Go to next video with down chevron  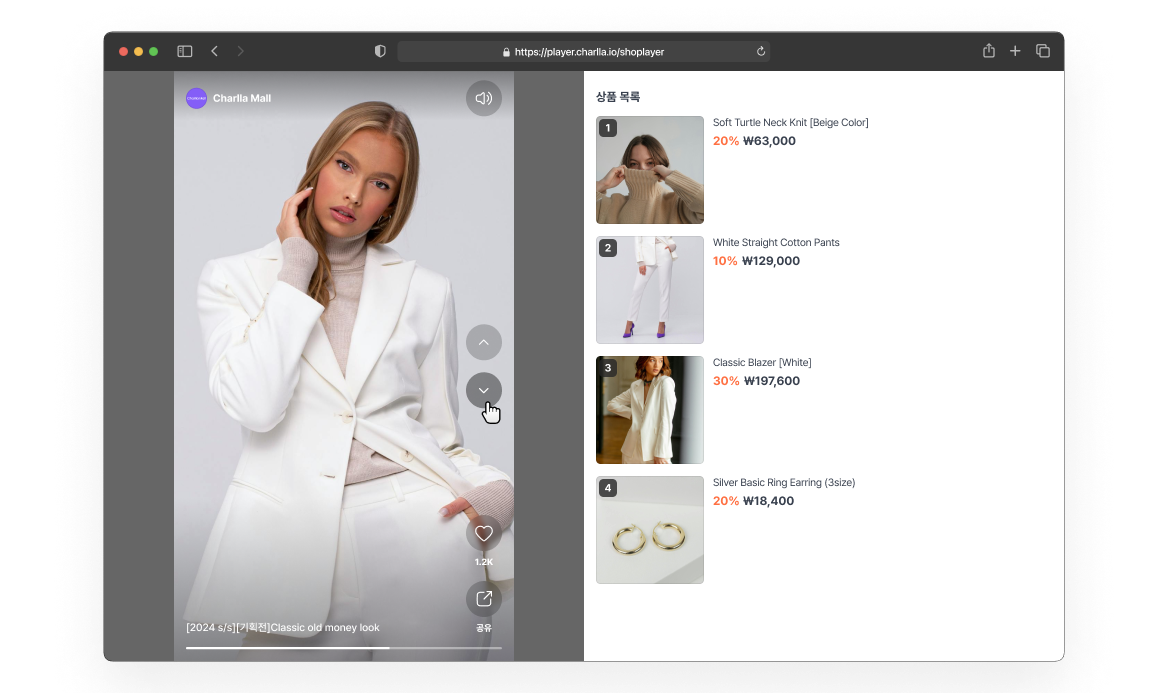coord(484,390)
